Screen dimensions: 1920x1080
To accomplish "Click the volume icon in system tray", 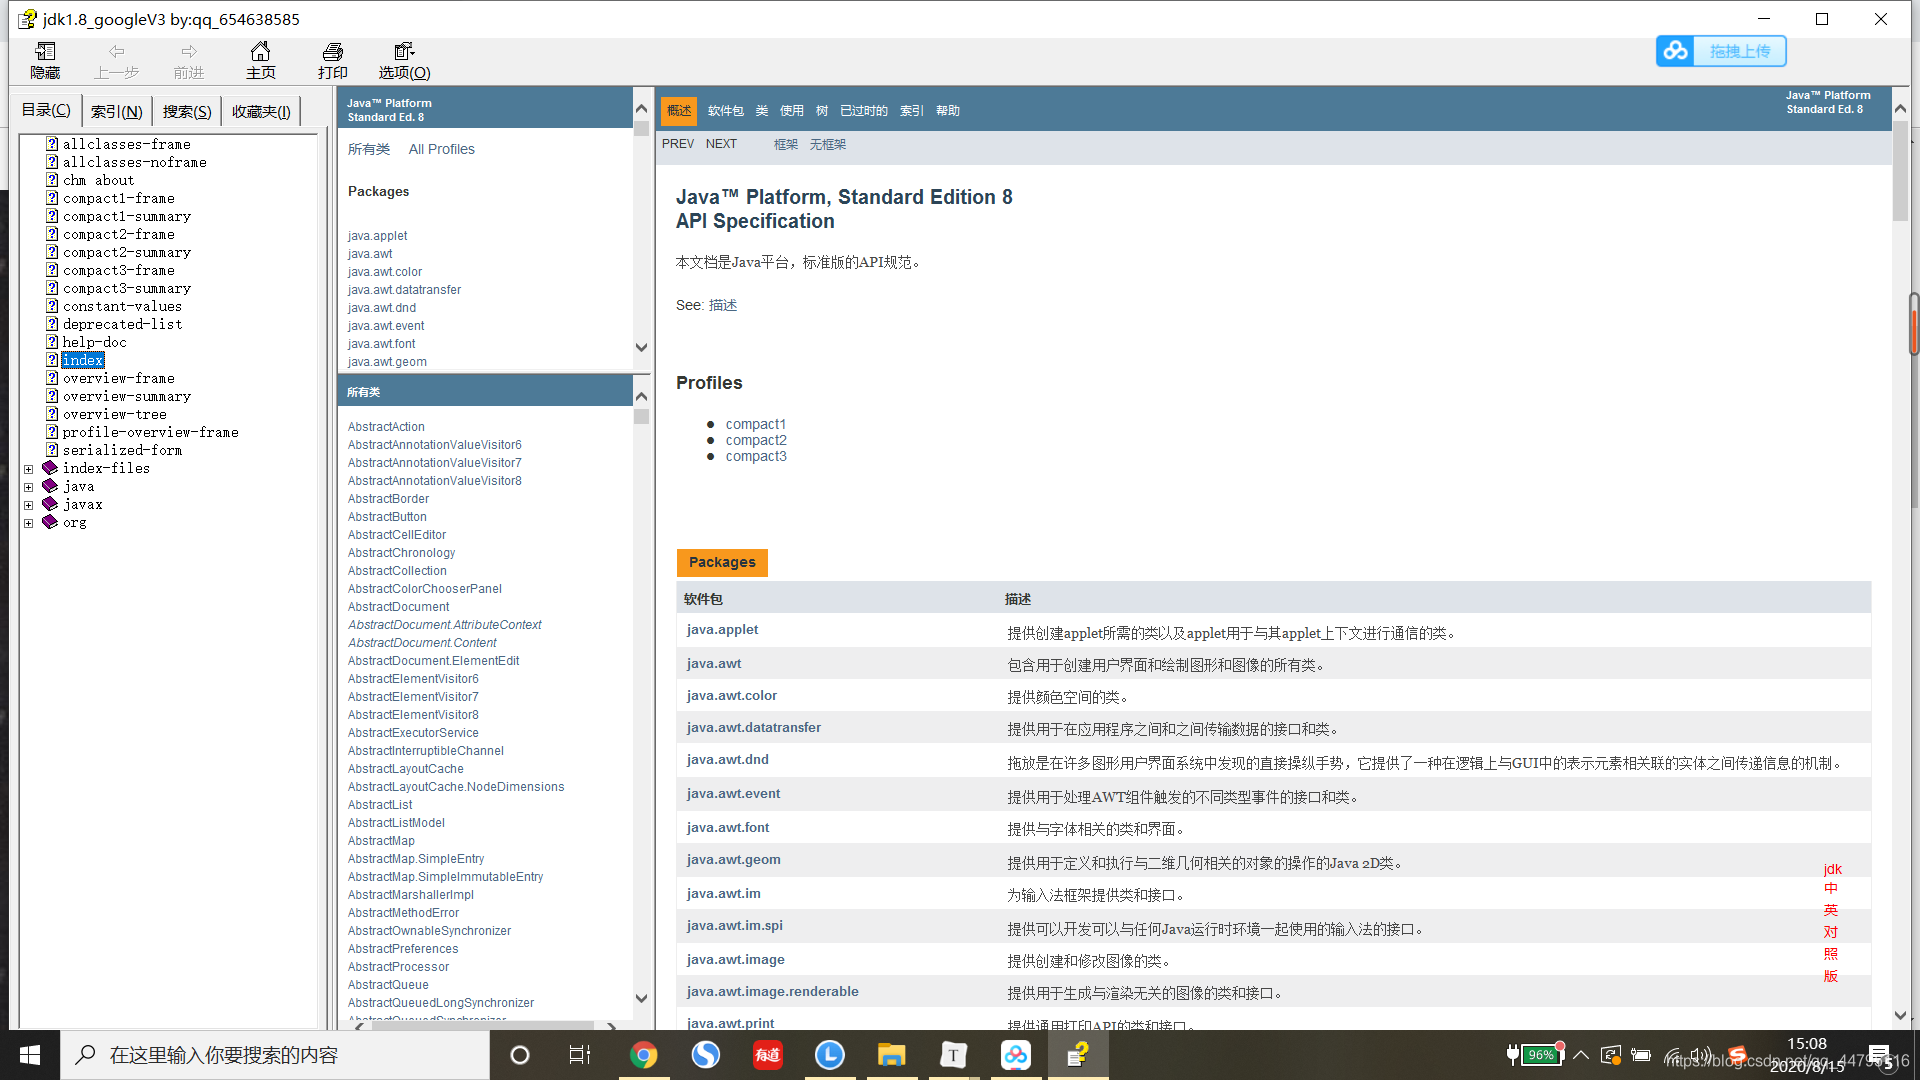I will (1700, 1055).
